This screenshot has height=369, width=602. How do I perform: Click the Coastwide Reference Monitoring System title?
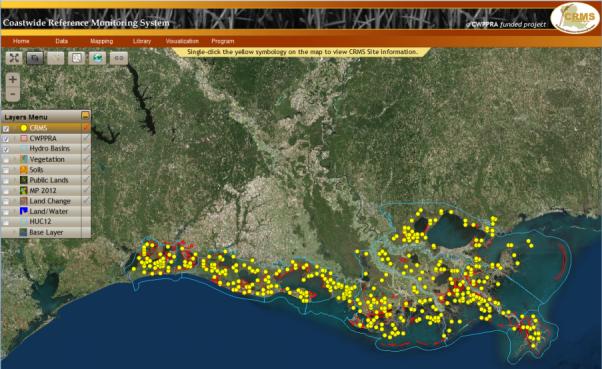(x=86, y=23)
